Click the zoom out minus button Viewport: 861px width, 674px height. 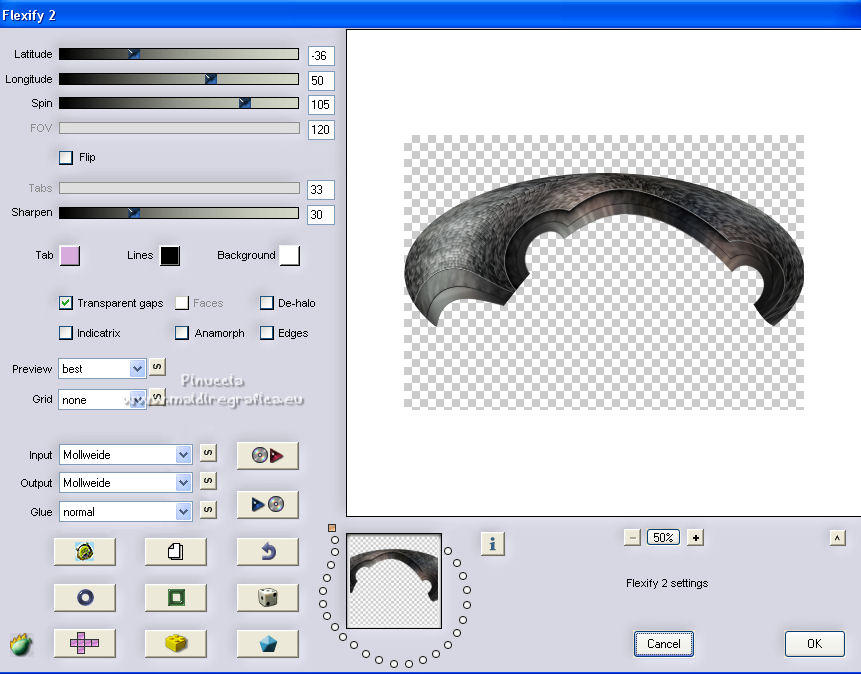point(632,537)
